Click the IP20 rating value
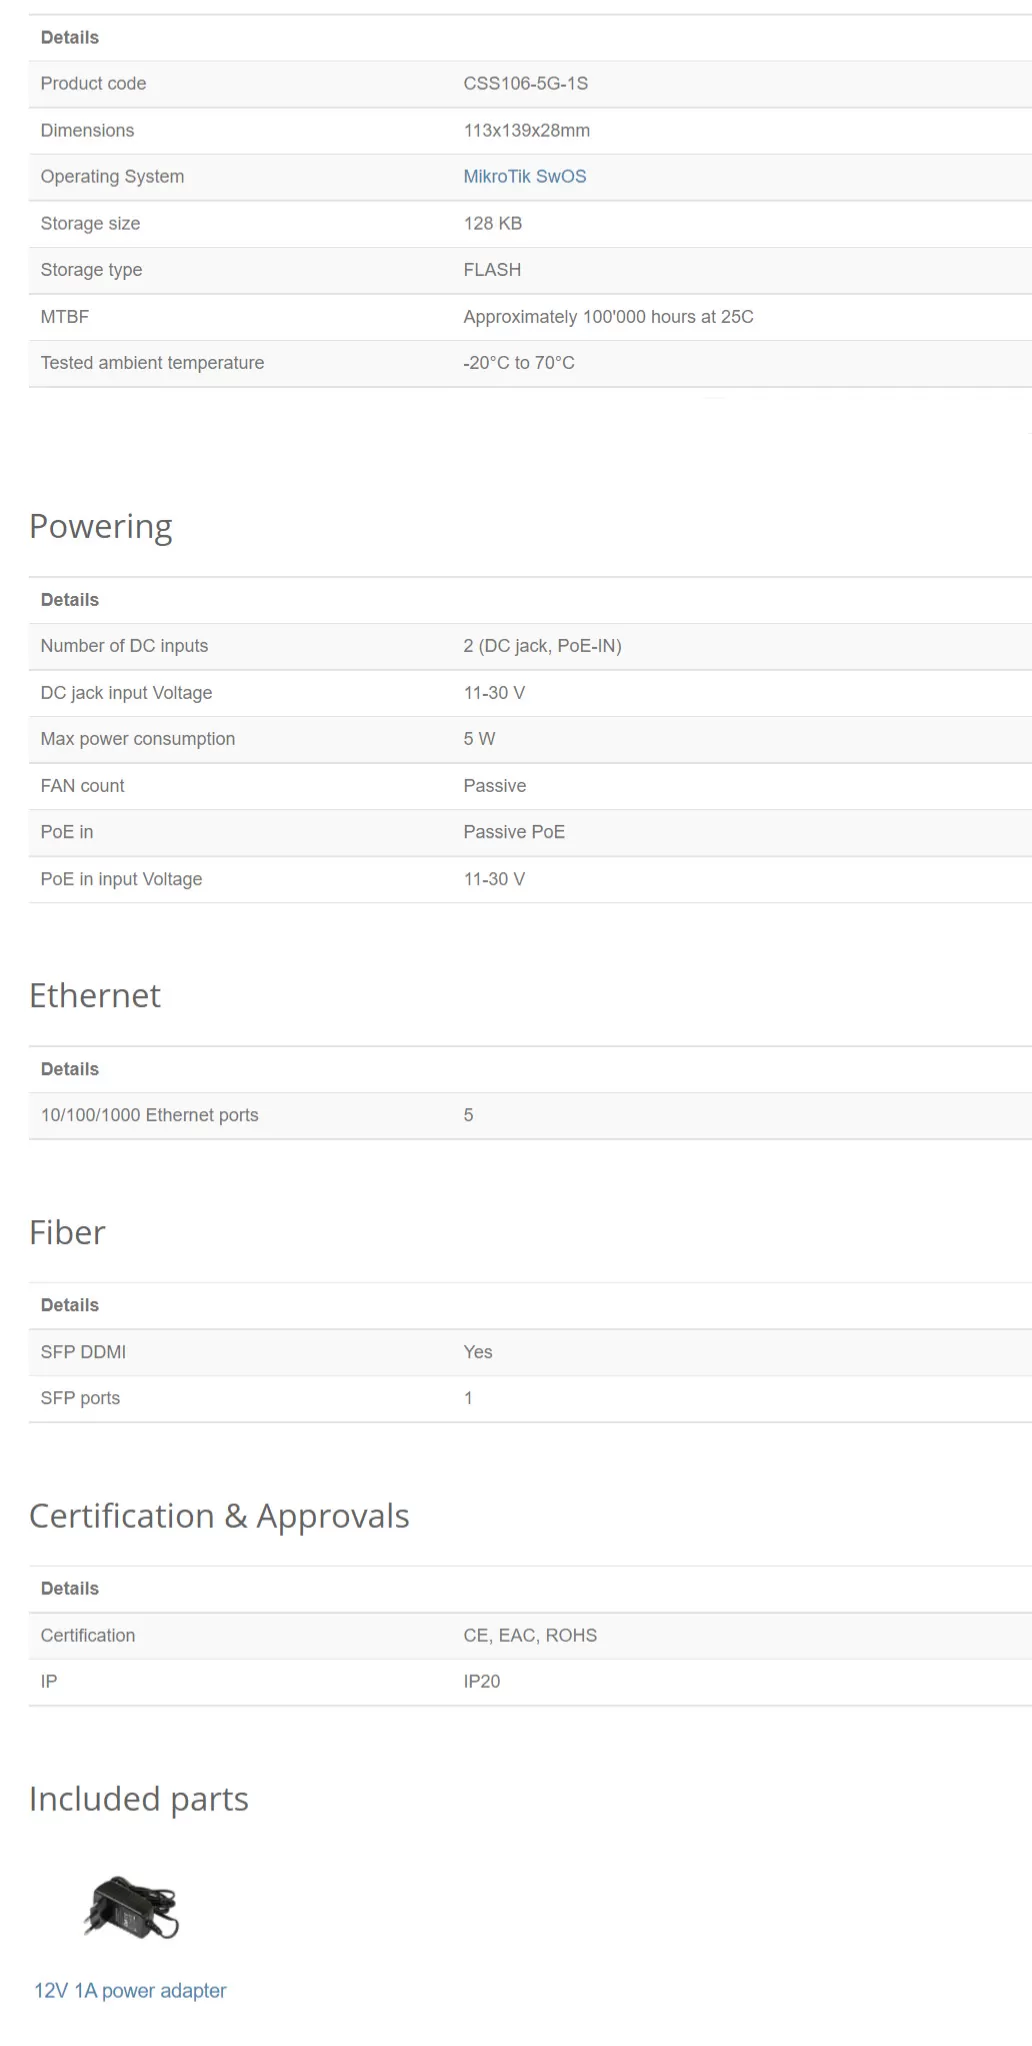Viewport: 1032px width, 2046px height. click(481, 1681)
